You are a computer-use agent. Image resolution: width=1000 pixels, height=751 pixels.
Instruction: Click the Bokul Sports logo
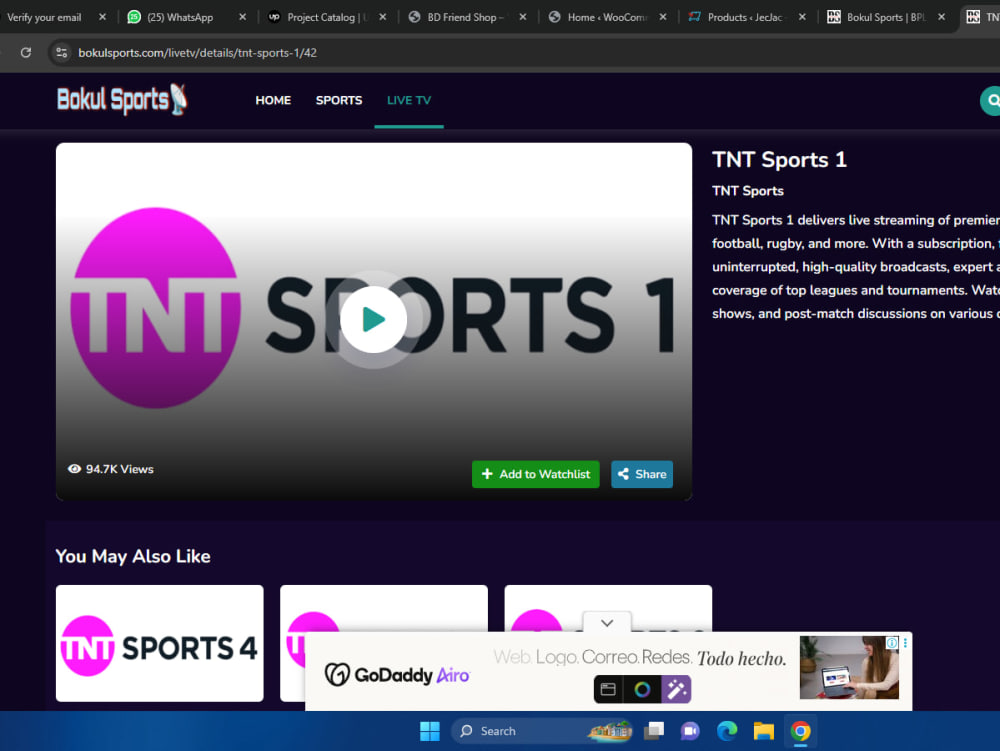[x=122, y=100]
